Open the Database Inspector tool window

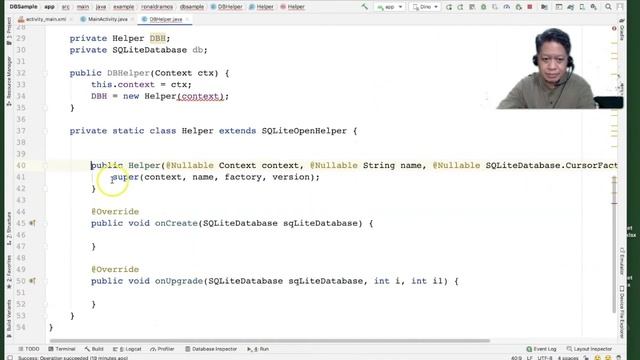pos(211,349)
